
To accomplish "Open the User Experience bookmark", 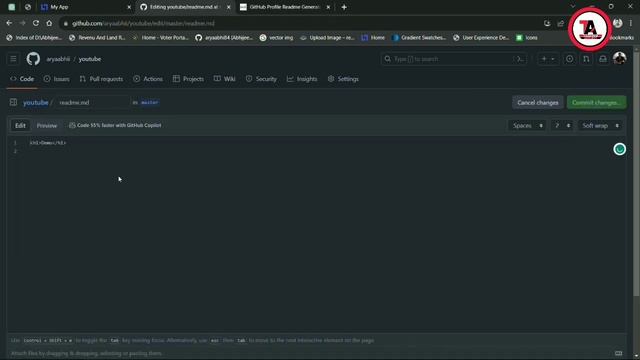I will click(481, 38).
